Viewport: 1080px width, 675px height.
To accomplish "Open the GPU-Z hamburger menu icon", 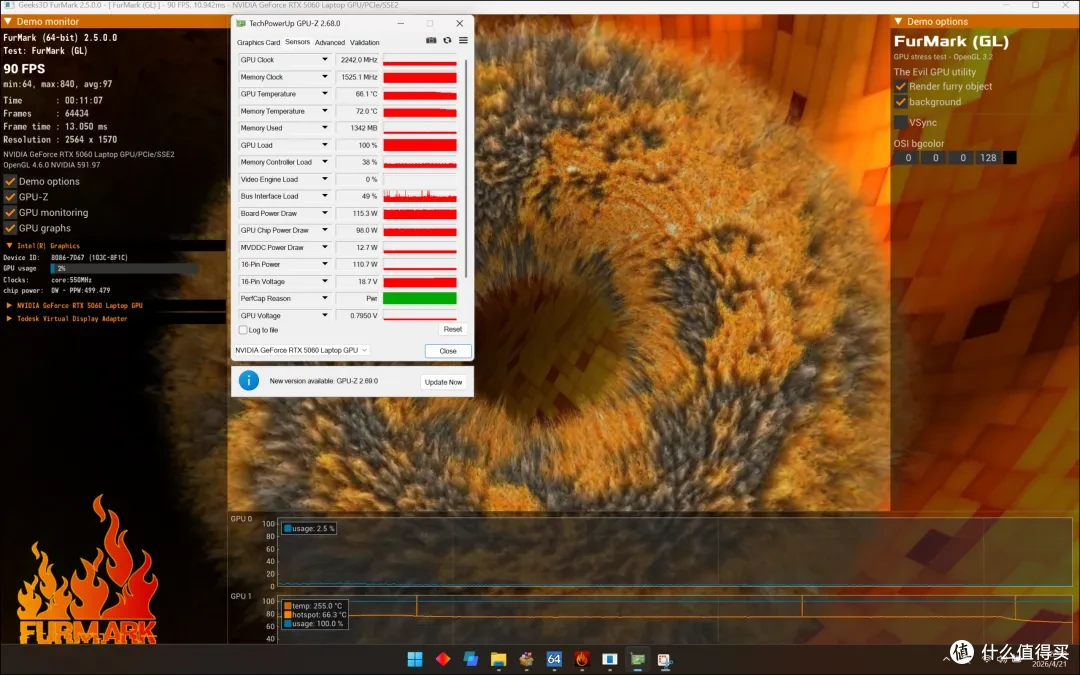I will (464, 41).
